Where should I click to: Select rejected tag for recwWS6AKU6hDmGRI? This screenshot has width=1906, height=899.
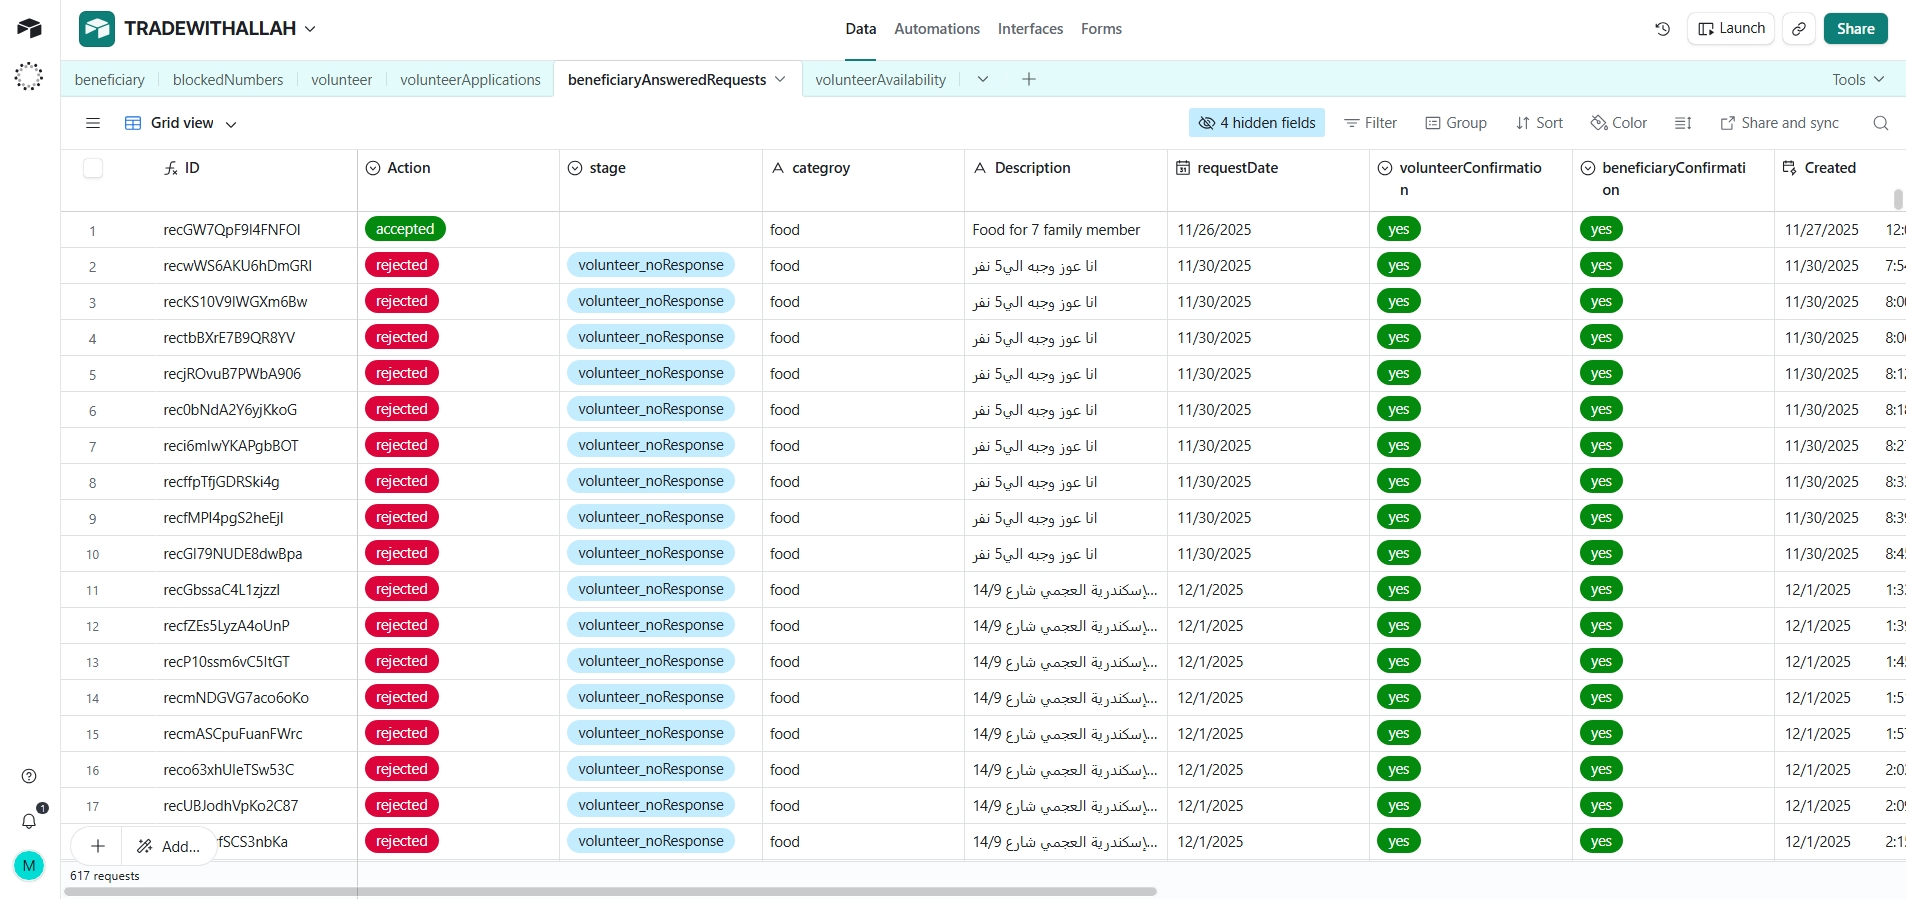402,265
